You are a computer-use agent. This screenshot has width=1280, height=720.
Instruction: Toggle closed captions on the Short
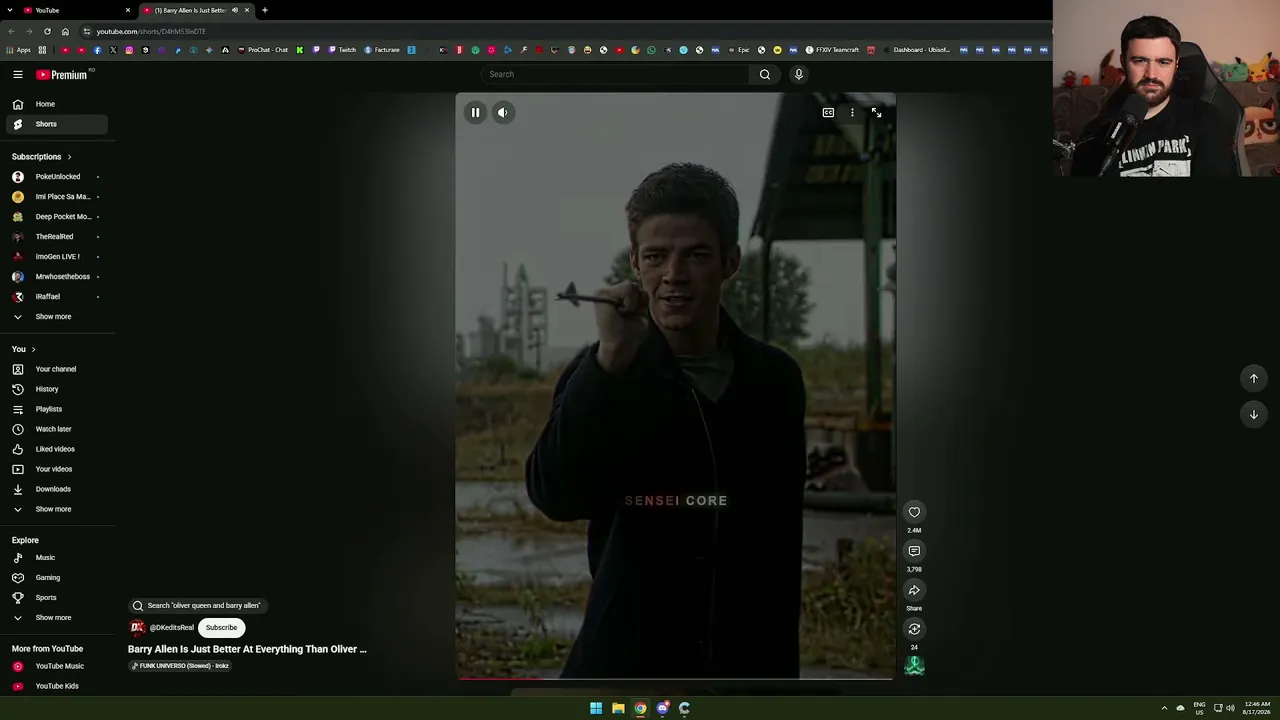[828, 113]
